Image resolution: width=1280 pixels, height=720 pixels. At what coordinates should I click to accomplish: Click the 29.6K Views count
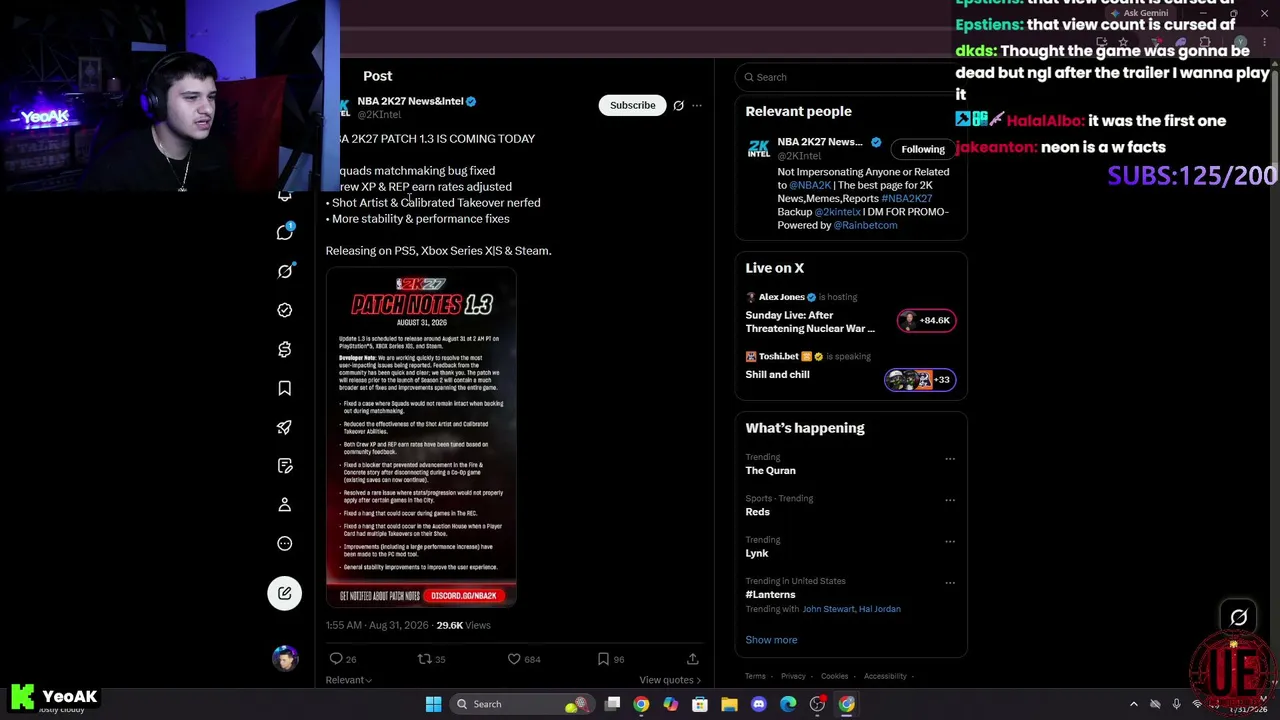[x=463, y=625]
